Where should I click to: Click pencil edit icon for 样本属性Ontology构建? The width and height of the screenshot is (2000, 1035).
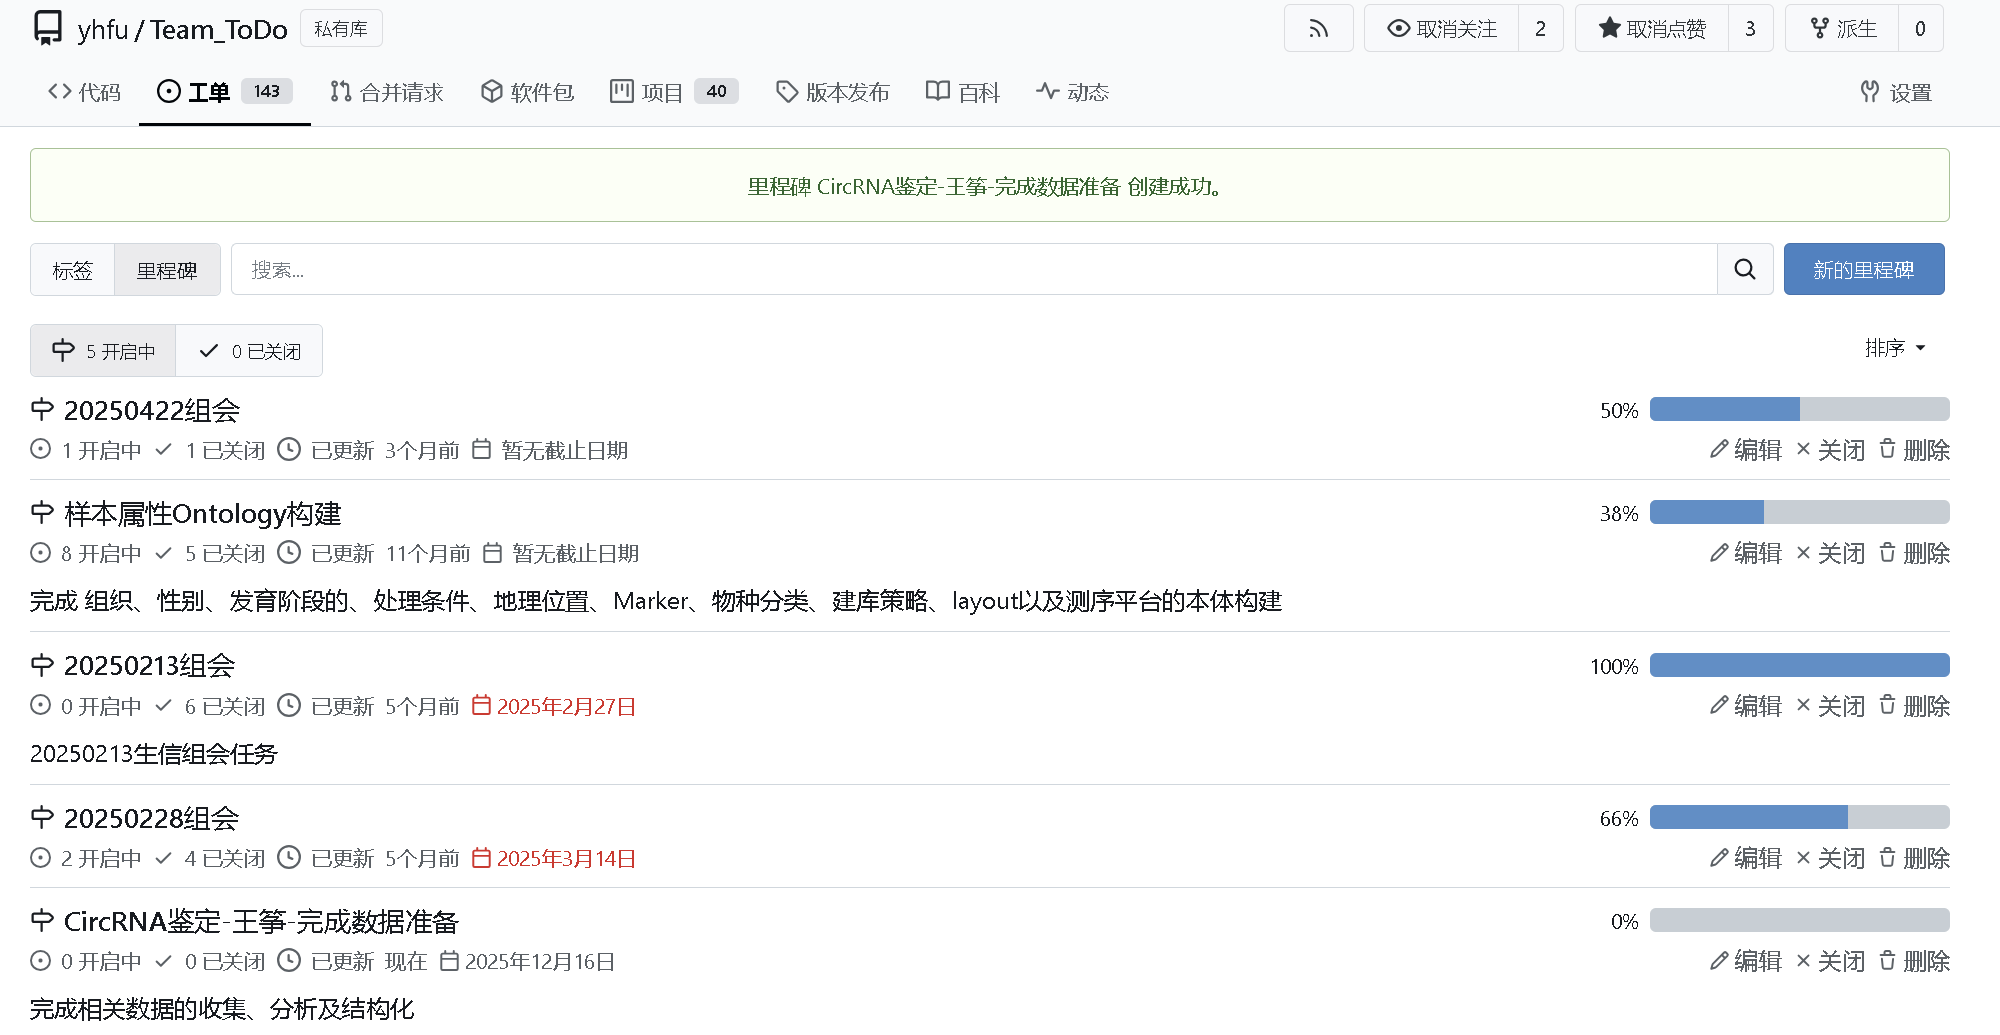pos(1718,553)
